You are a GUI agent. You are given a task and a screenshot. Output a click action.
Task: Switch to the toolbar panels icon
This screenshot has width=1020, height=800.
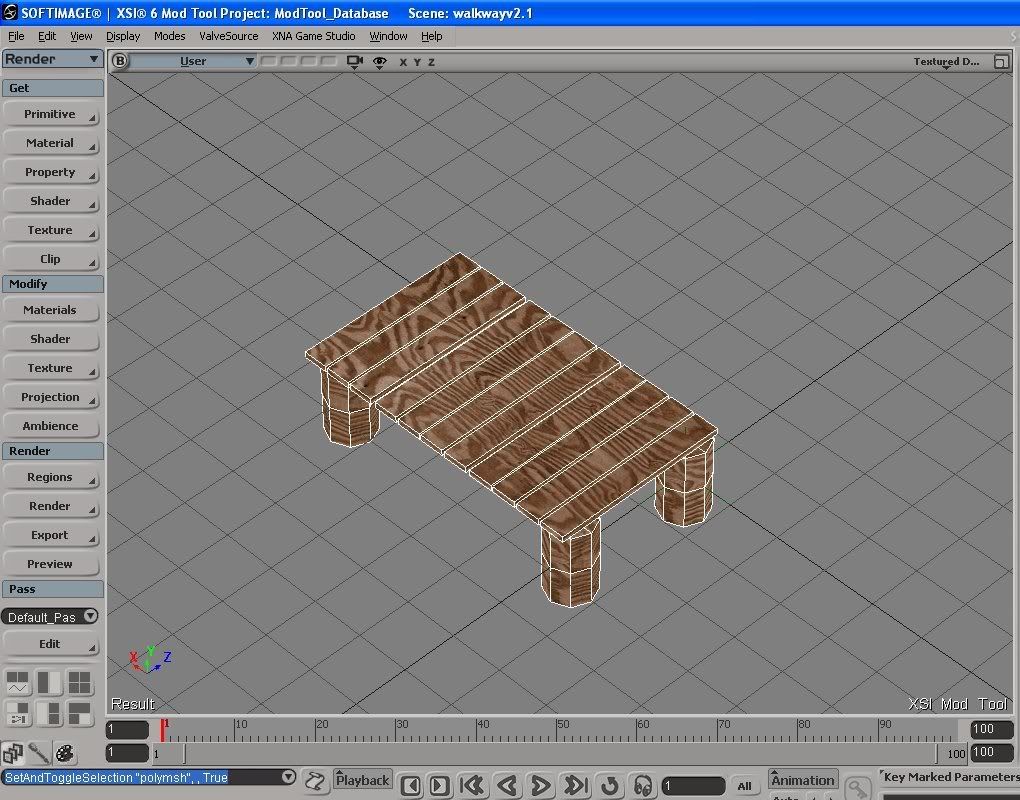click(12, 753)
